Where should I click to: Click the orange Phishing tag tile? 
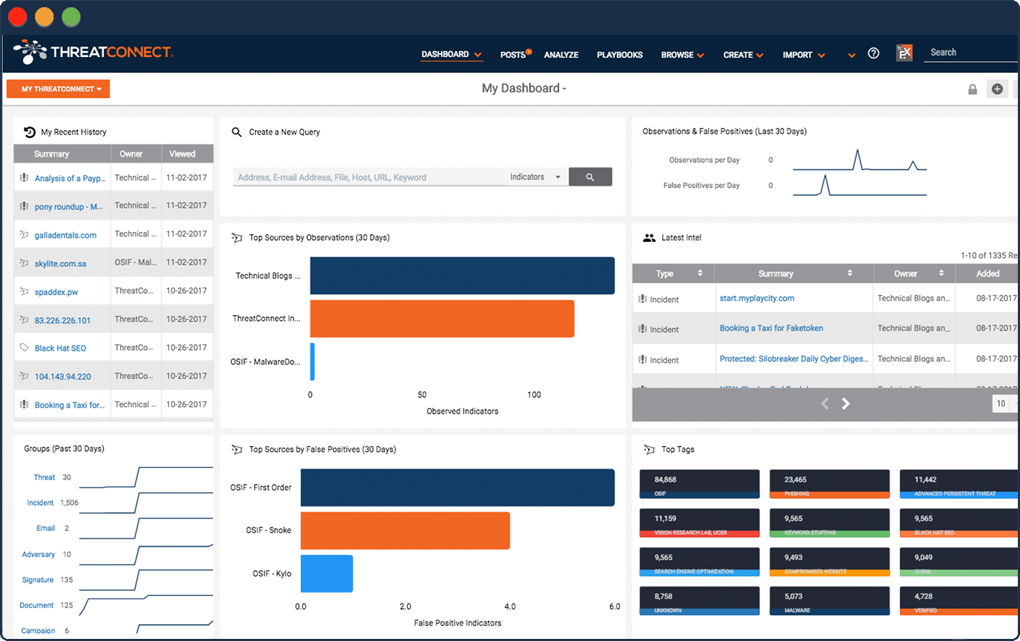(829, 484)
